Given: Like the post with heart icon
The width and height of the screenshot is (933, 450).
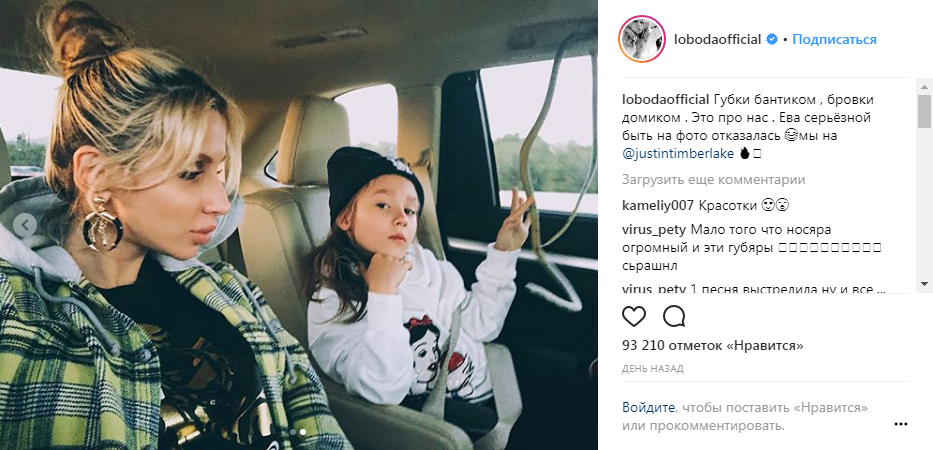Looking at the screenshot, I should click(x=634, y=317).
